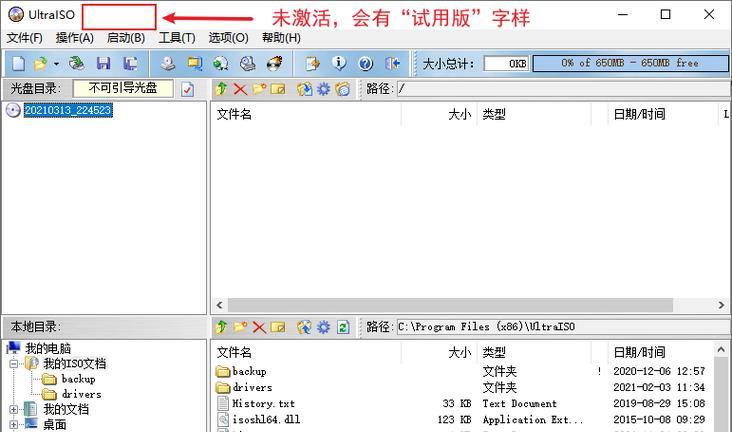Click the Make CD/DVD Image drive icon

coord(168,64)
